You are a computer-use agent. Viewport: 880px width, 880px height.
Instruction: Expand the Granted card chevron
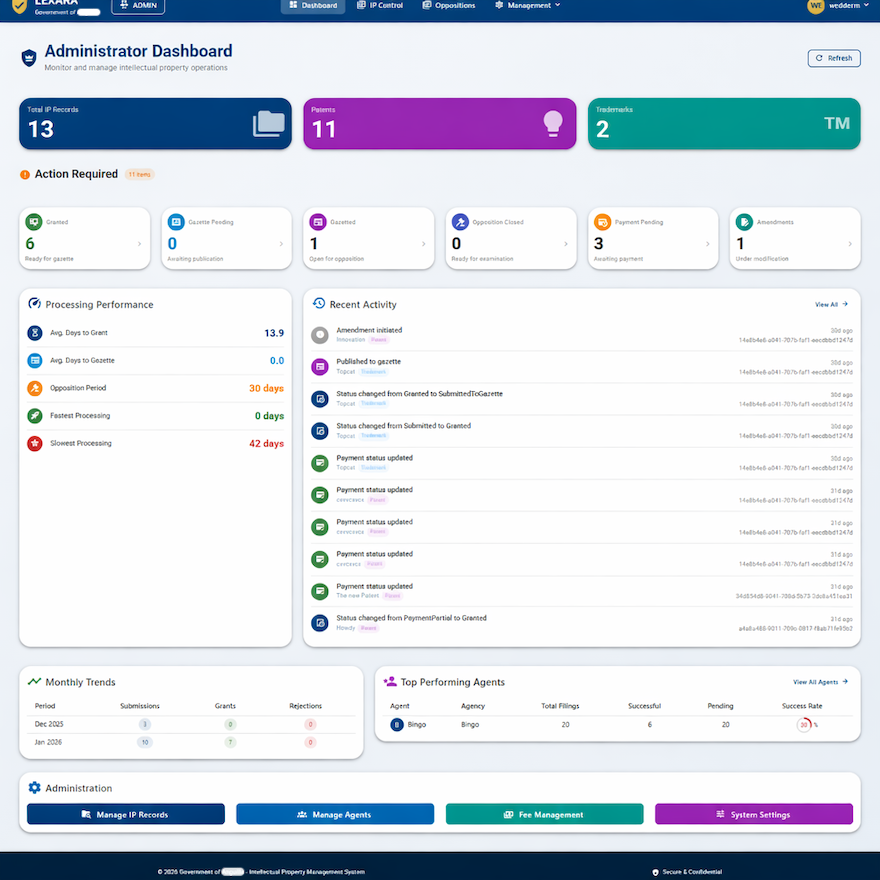tap(139, 244)
